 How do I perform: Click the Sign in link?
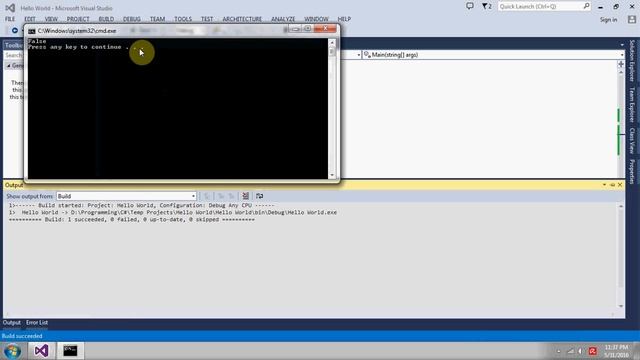(x=608, y=20)
